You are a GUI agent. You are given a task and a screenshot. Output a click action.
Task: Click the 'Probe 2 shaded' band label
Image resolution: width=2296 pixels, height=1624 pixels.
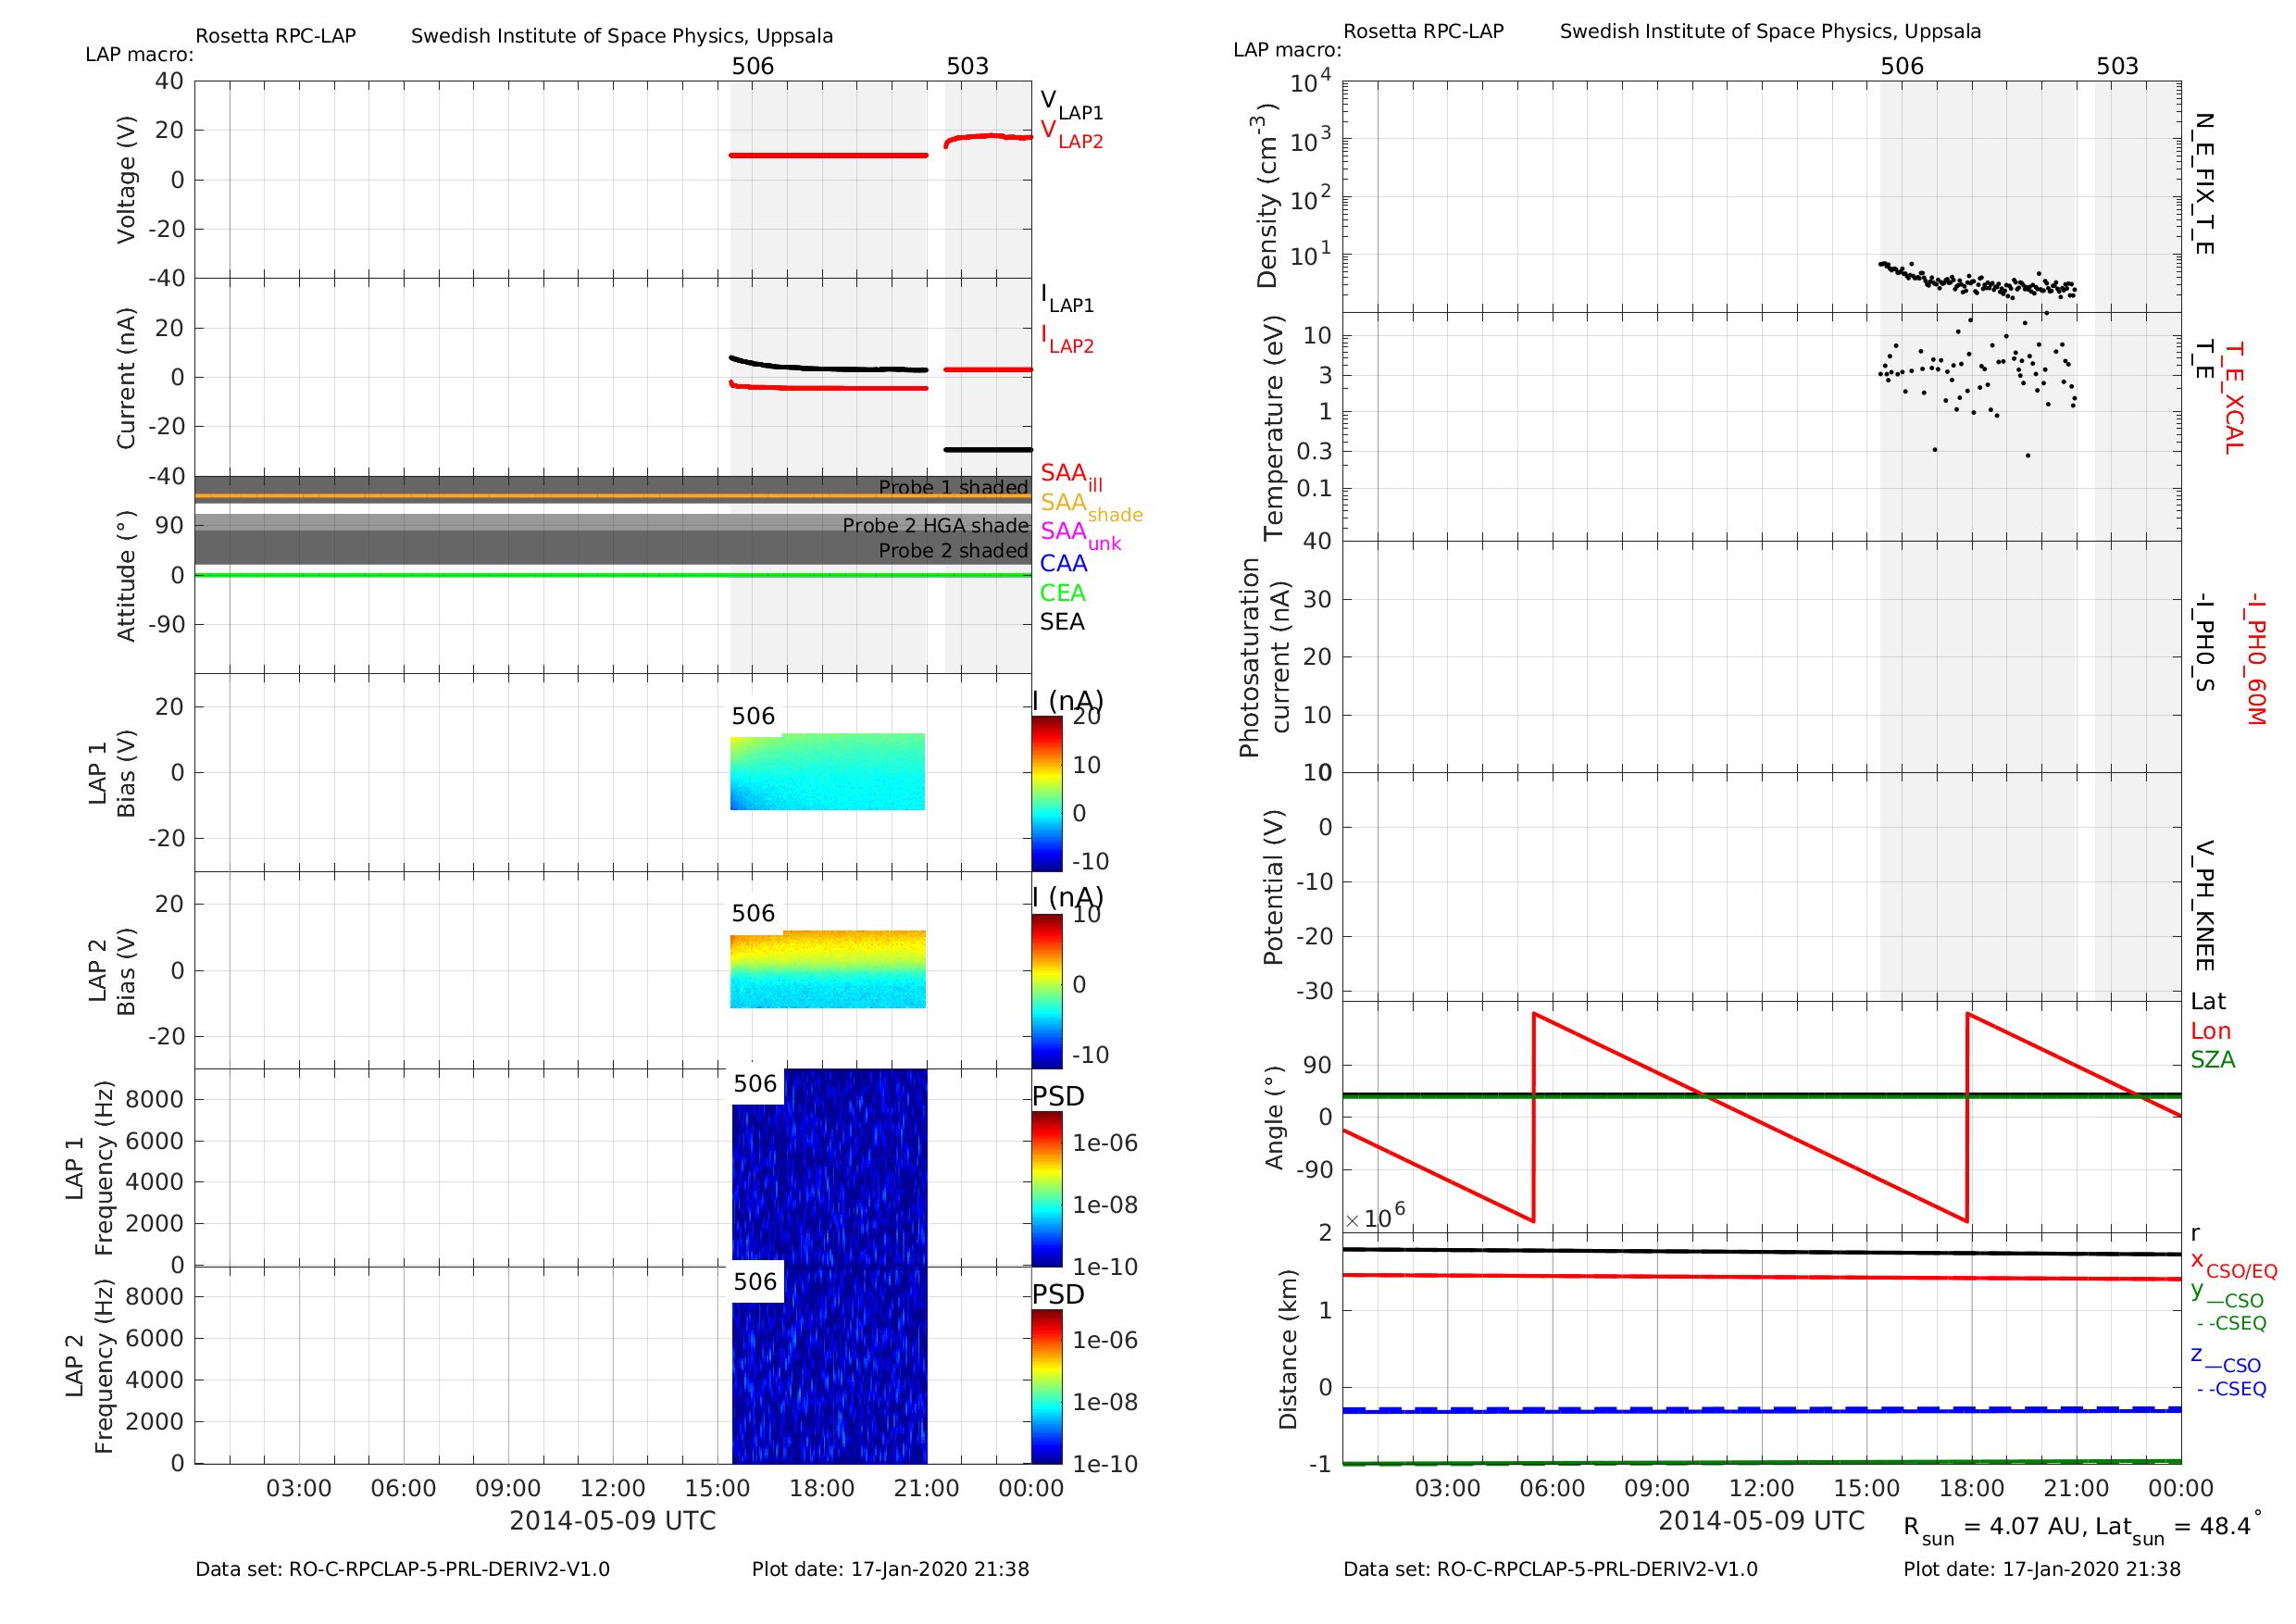tap(953, 550)
